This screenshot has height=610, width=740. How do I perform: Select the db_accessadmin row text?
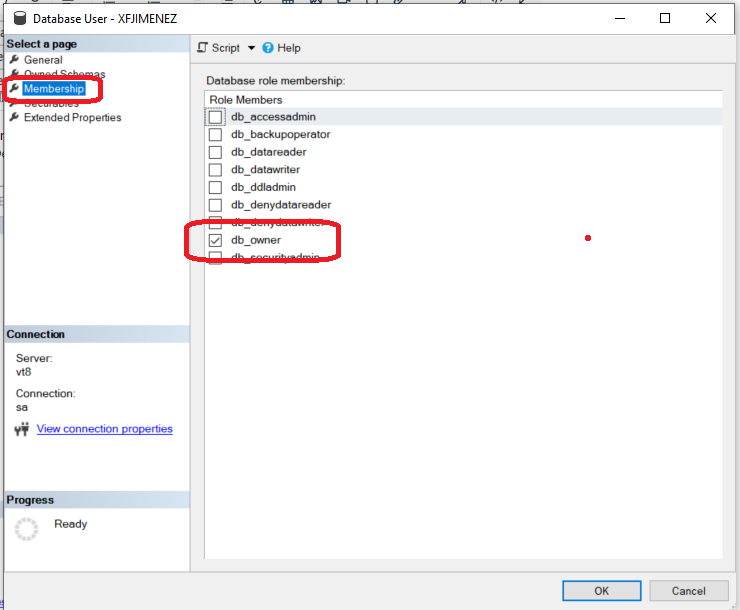[x=273, y=117]
